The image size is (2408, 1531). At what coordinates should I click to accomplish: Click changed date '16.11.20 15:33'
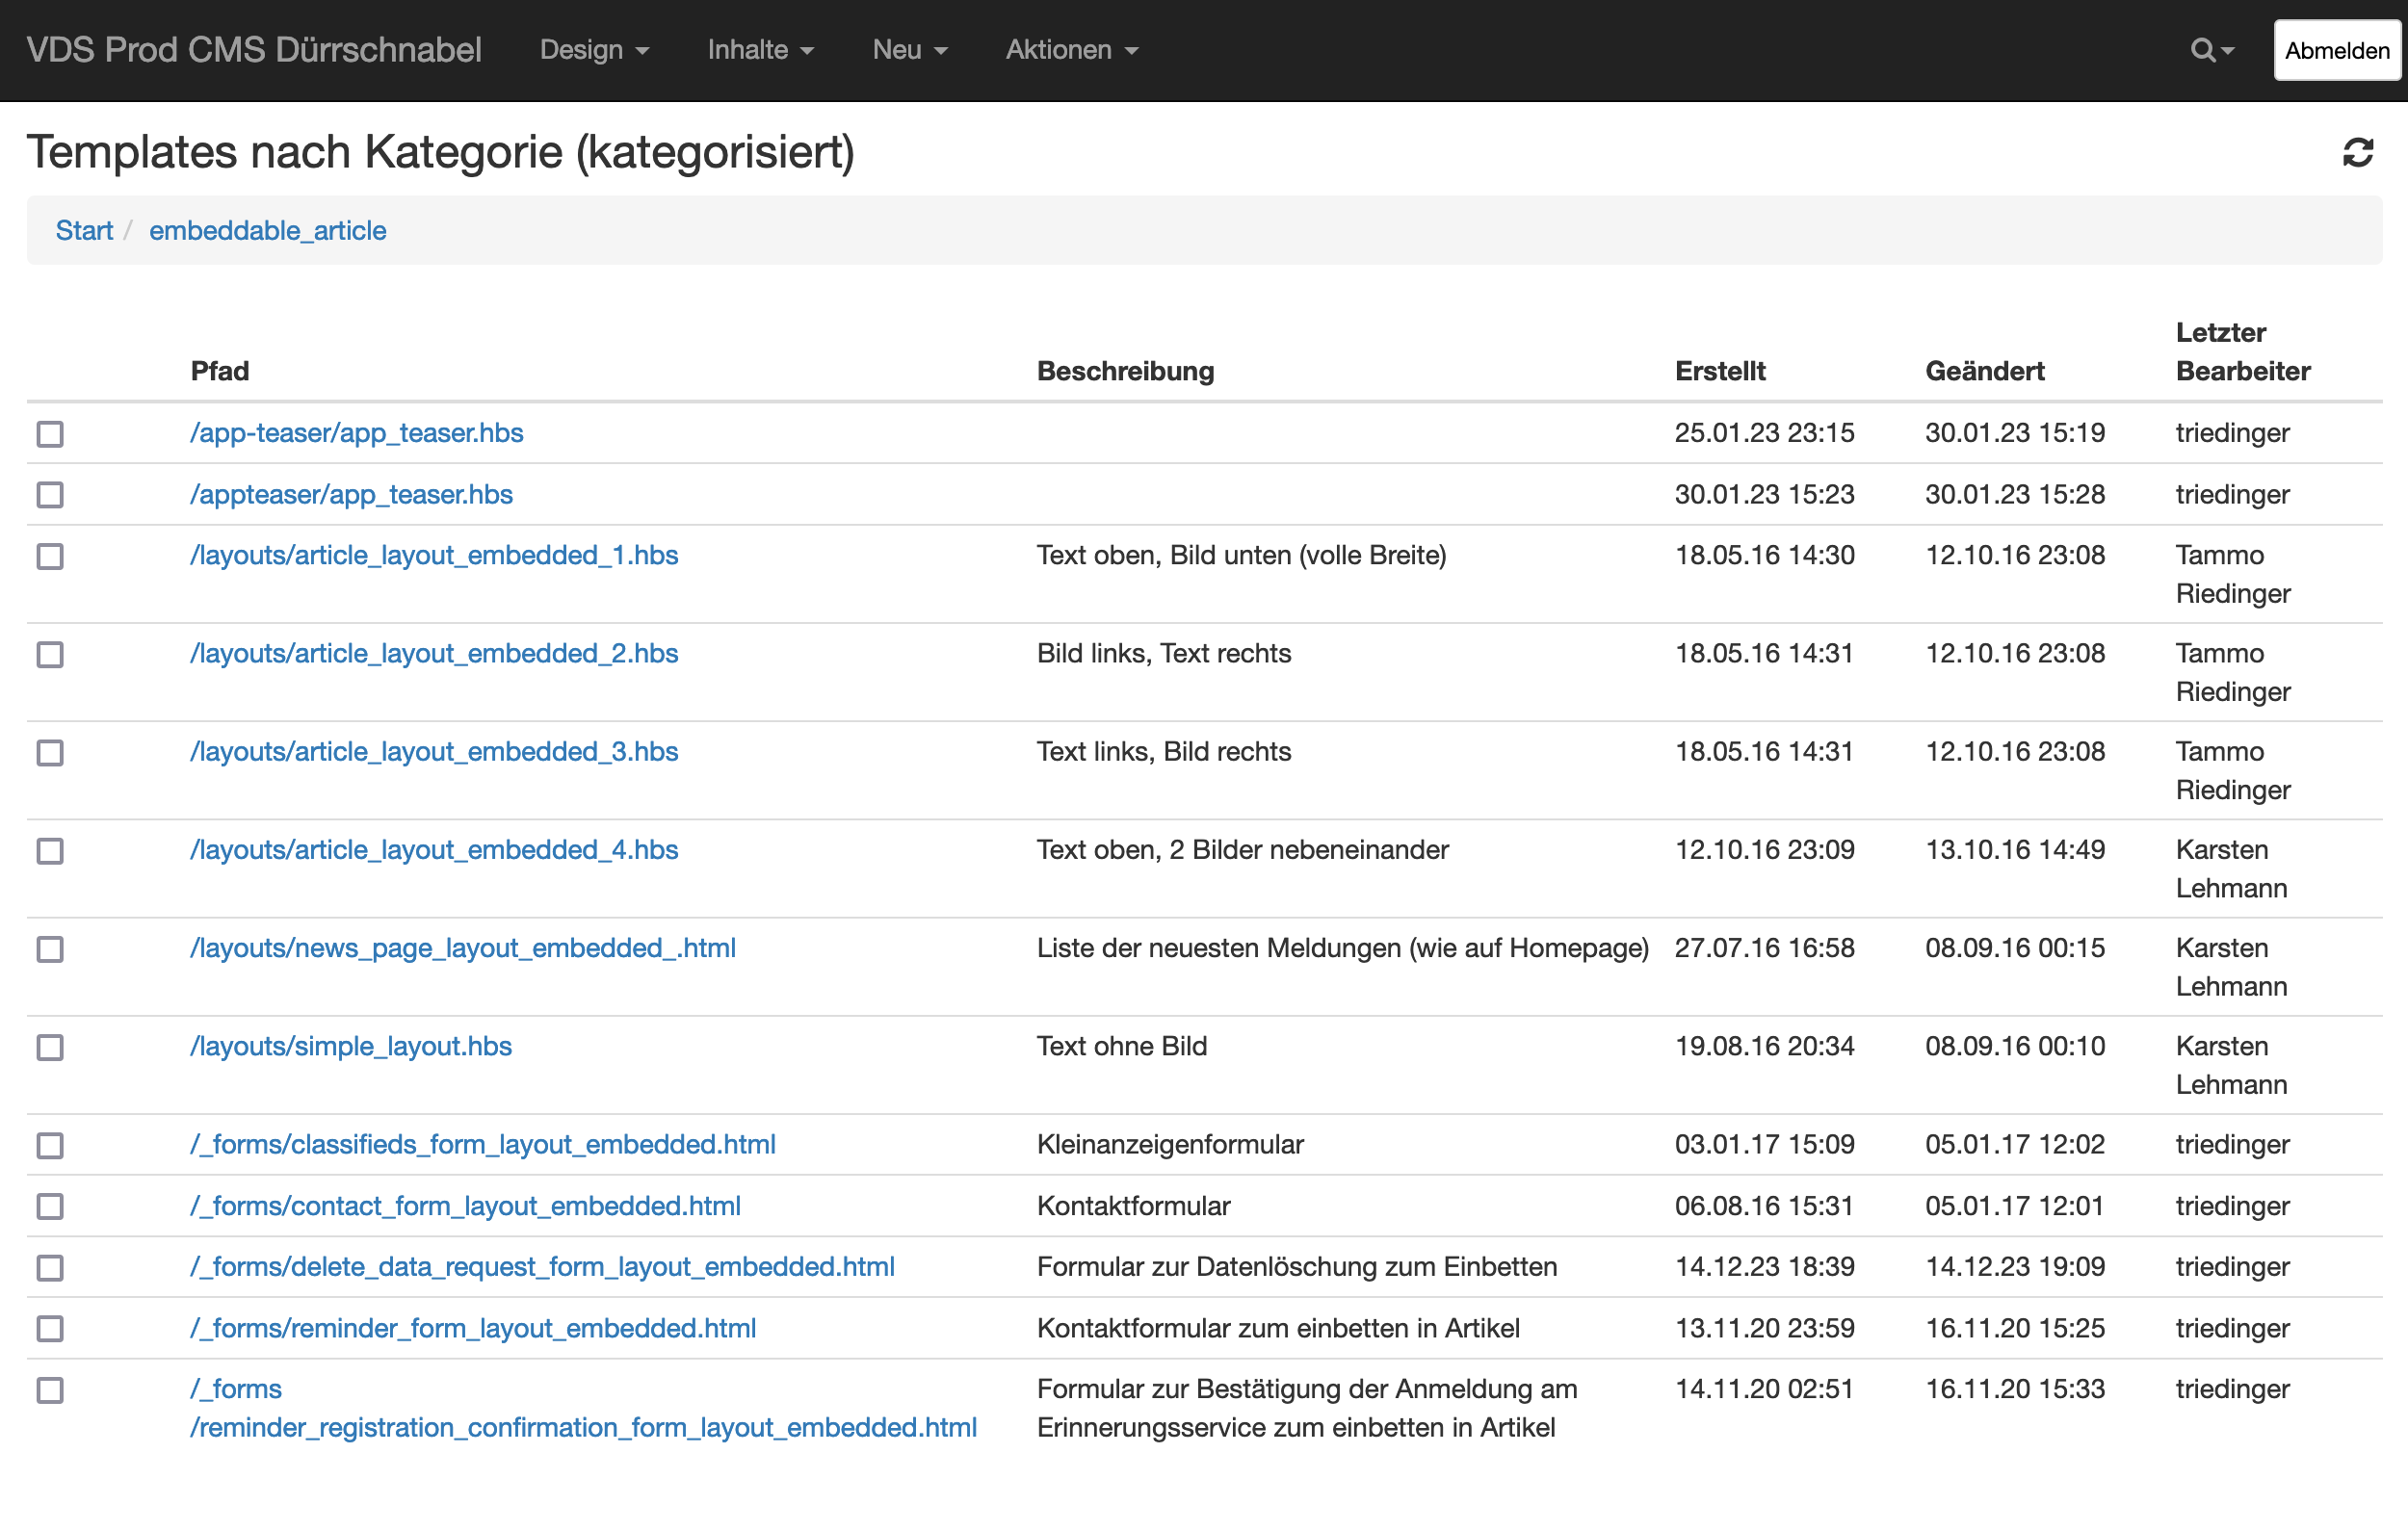[x=2015, y=1389]
